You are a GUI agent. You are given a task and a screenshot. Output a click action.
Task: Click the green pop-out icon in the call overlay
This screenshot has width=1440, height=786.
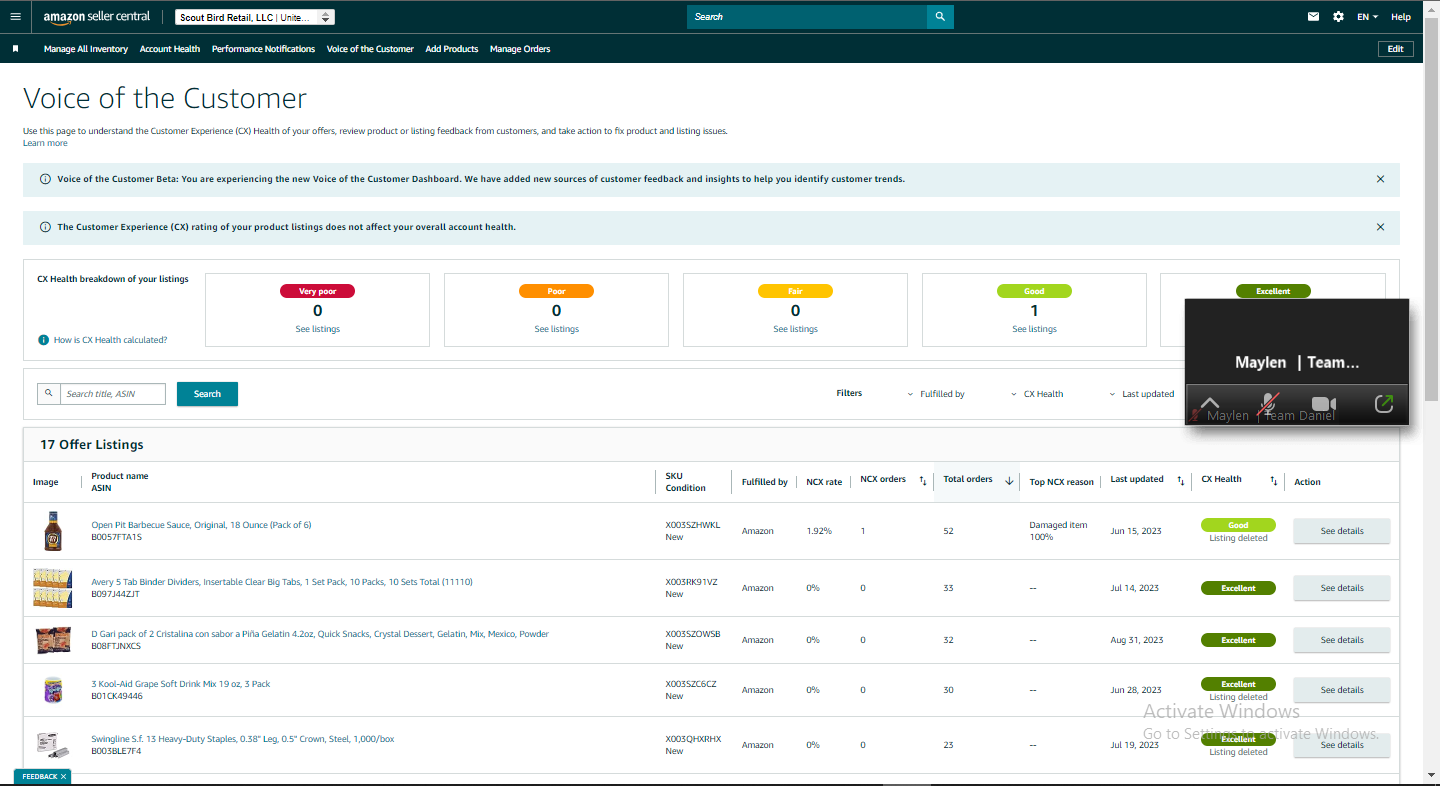click(1384, 404)
